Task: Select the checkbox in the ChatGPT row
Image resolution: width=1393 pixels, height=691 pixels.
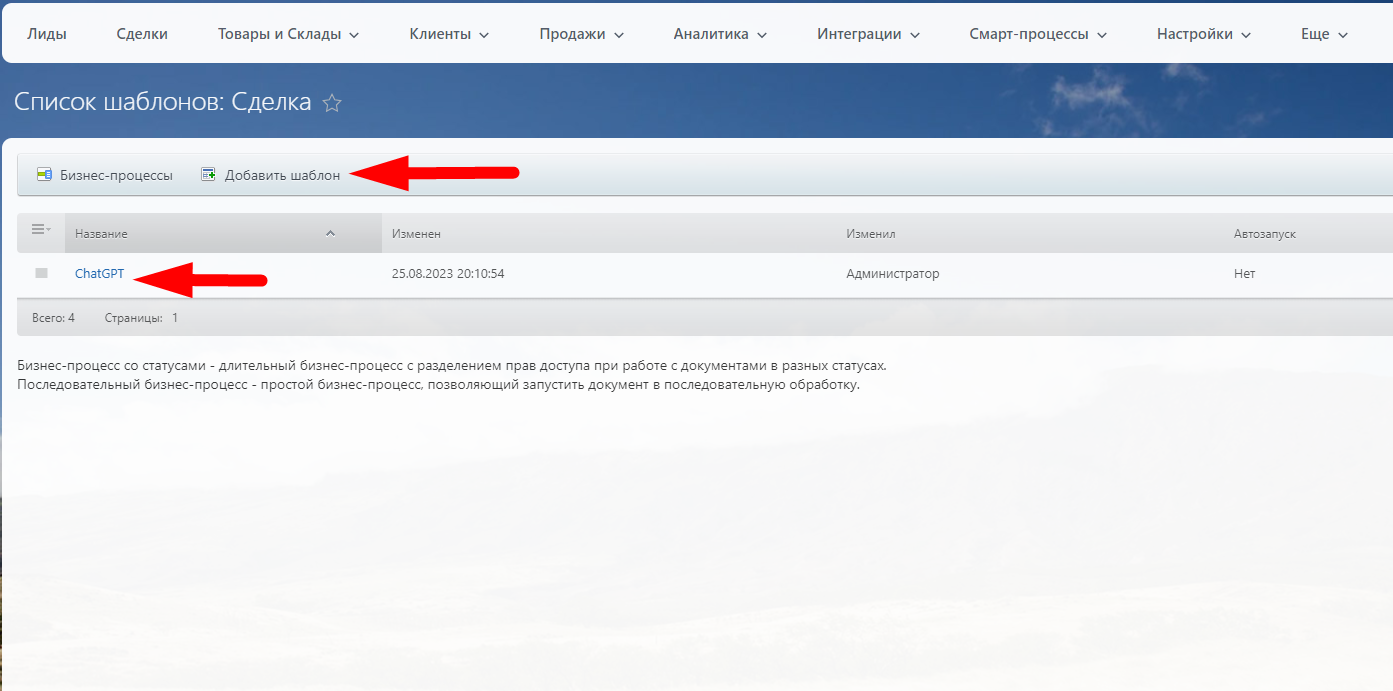Action: click(x=39, y=272)
